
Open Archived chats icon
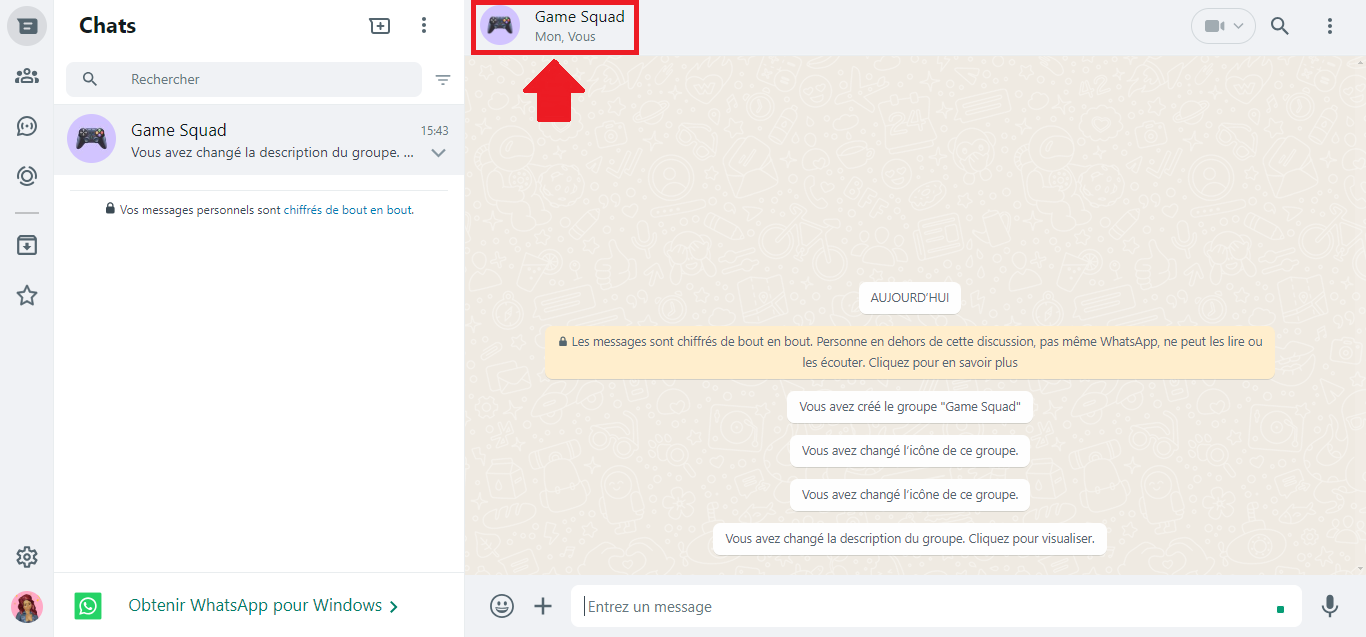click(x=27, y=245)
